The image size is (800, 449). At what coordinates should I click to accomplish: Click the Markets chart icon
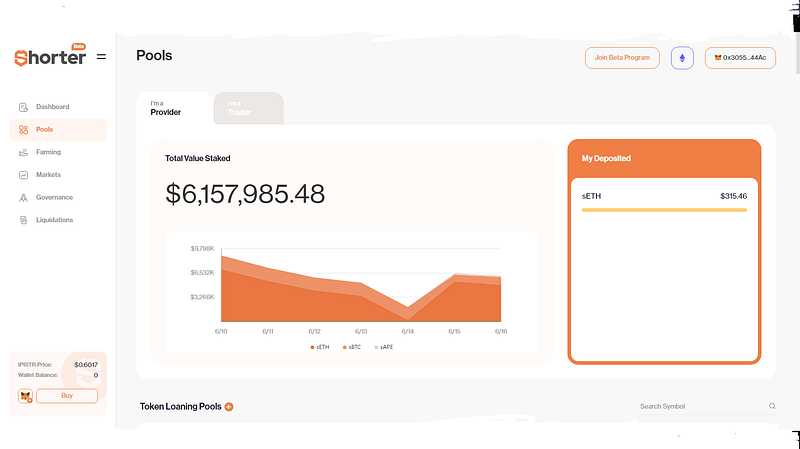(23, 175)
